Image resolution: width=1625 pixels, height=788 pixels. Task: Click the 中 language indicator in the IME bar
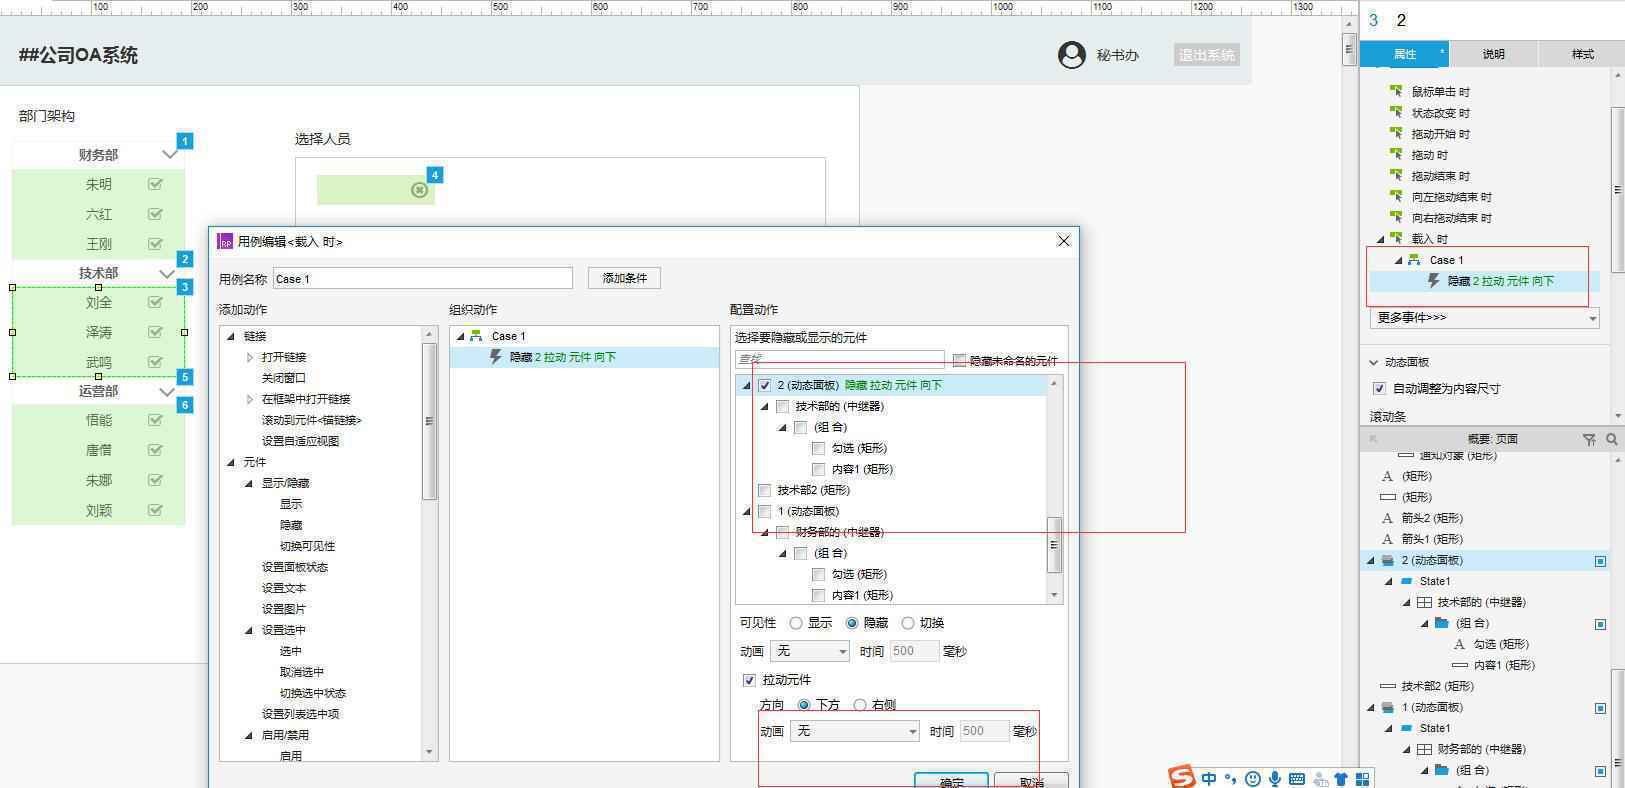click(1209, 779)
